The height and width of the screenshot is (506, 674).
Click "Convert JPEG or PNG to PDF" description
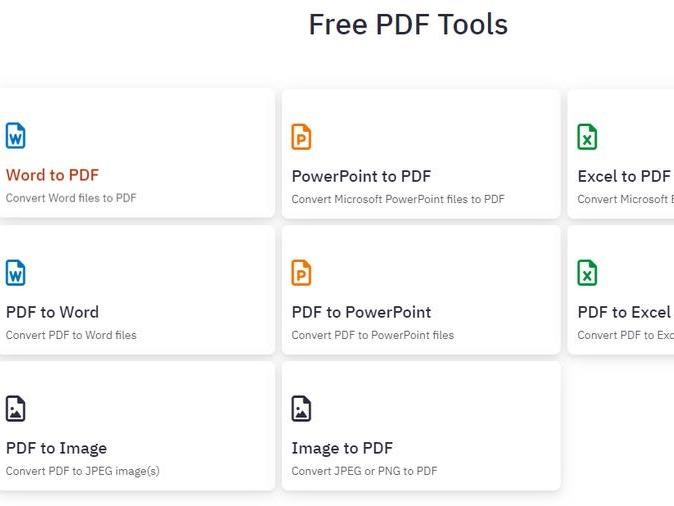pyautogui.click(x=364, y=471)
